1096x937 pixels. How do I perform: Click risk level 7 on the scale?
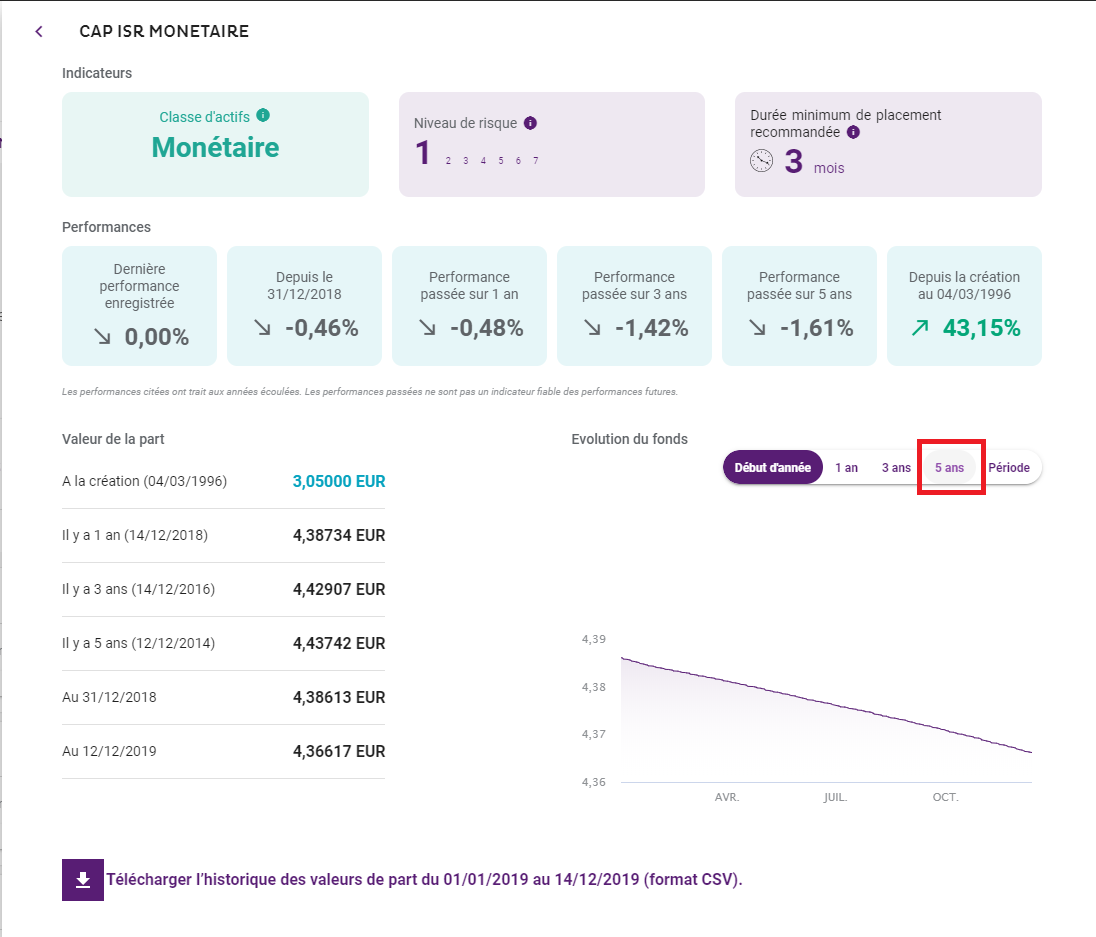[x=536, y=161]
